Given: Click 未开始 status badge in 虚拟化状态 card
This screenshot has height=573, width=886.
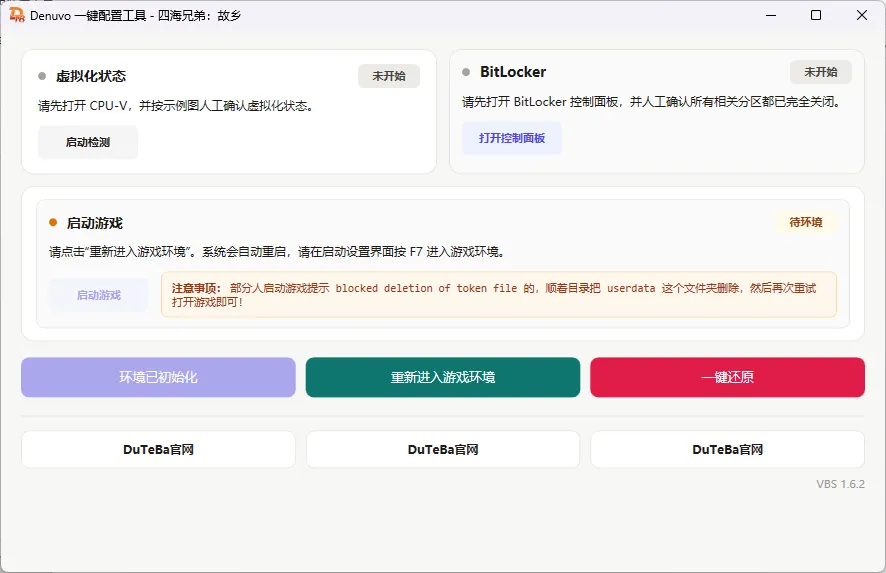Looking at the screenshot, I should tap(389, 76).
